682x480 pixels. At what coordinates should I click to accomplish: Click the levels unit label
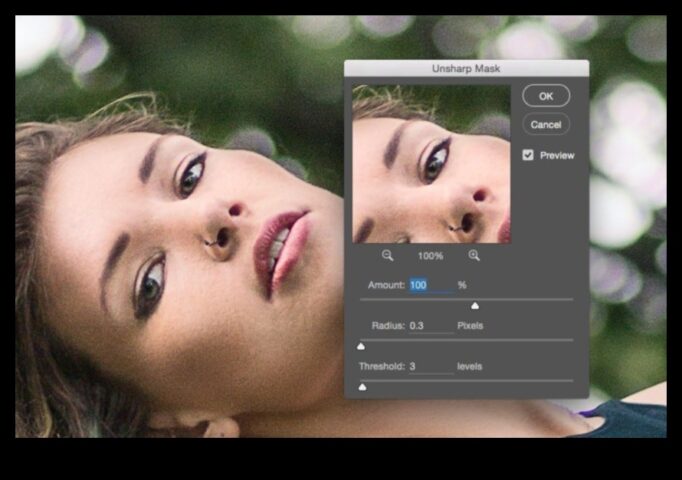pyautogui.click(x=469, y=367)
